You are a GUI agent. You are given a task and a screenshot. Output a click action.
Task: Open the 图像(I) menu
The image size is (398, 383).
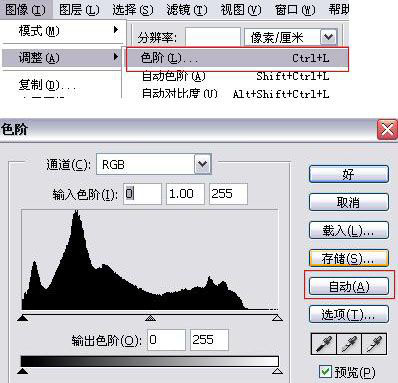pos(26,9)
